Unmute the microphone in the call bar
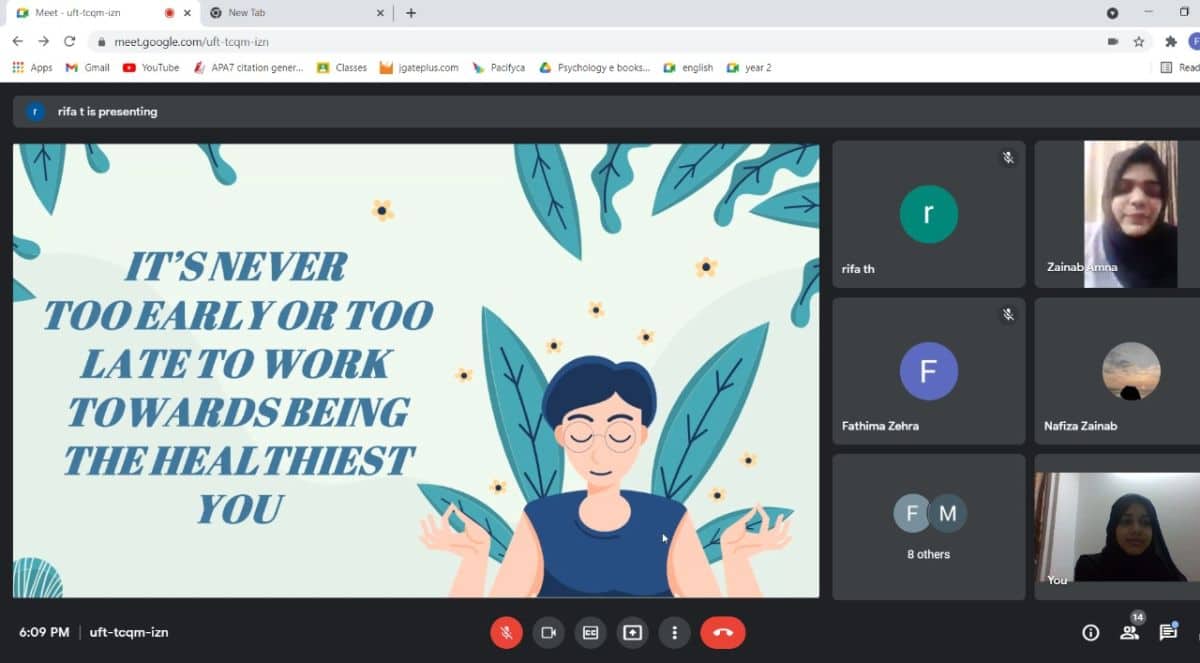Screen dimensions: 1200x663 [506, 632]
